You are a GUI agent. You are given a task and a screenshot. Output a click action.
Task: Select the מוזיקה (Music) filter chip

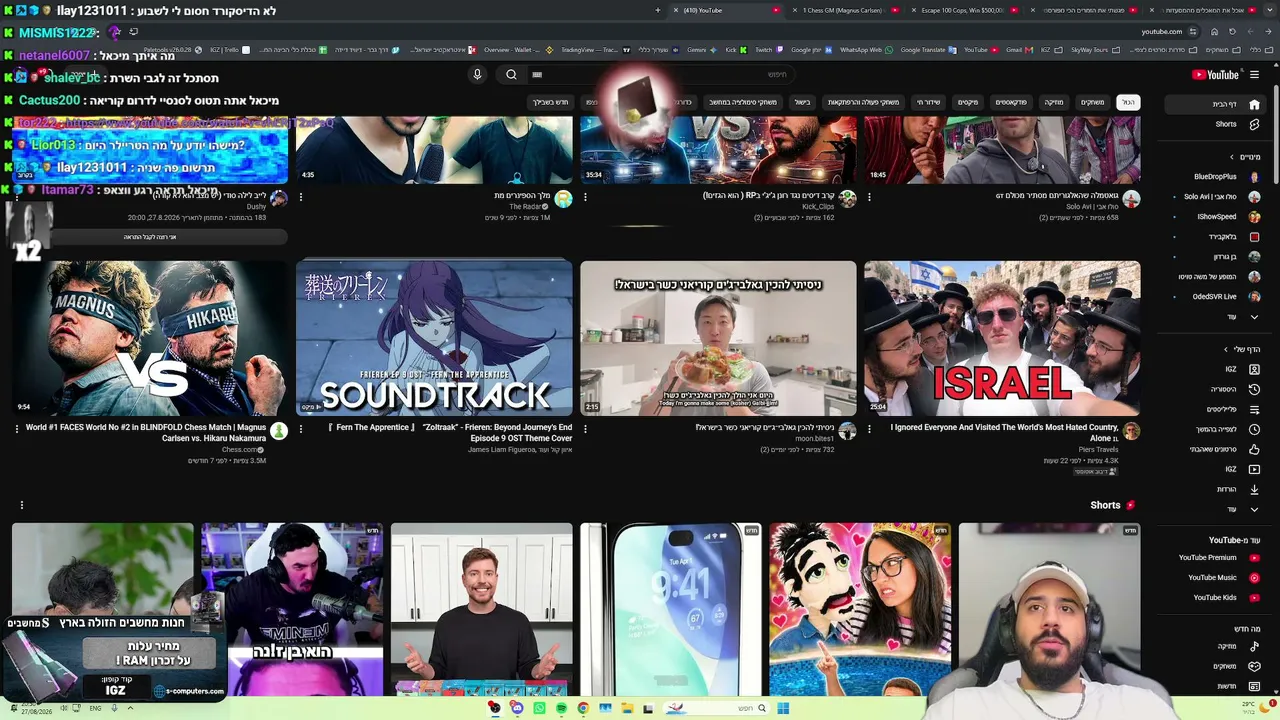pyautogui.click(x=1054, y=102)
